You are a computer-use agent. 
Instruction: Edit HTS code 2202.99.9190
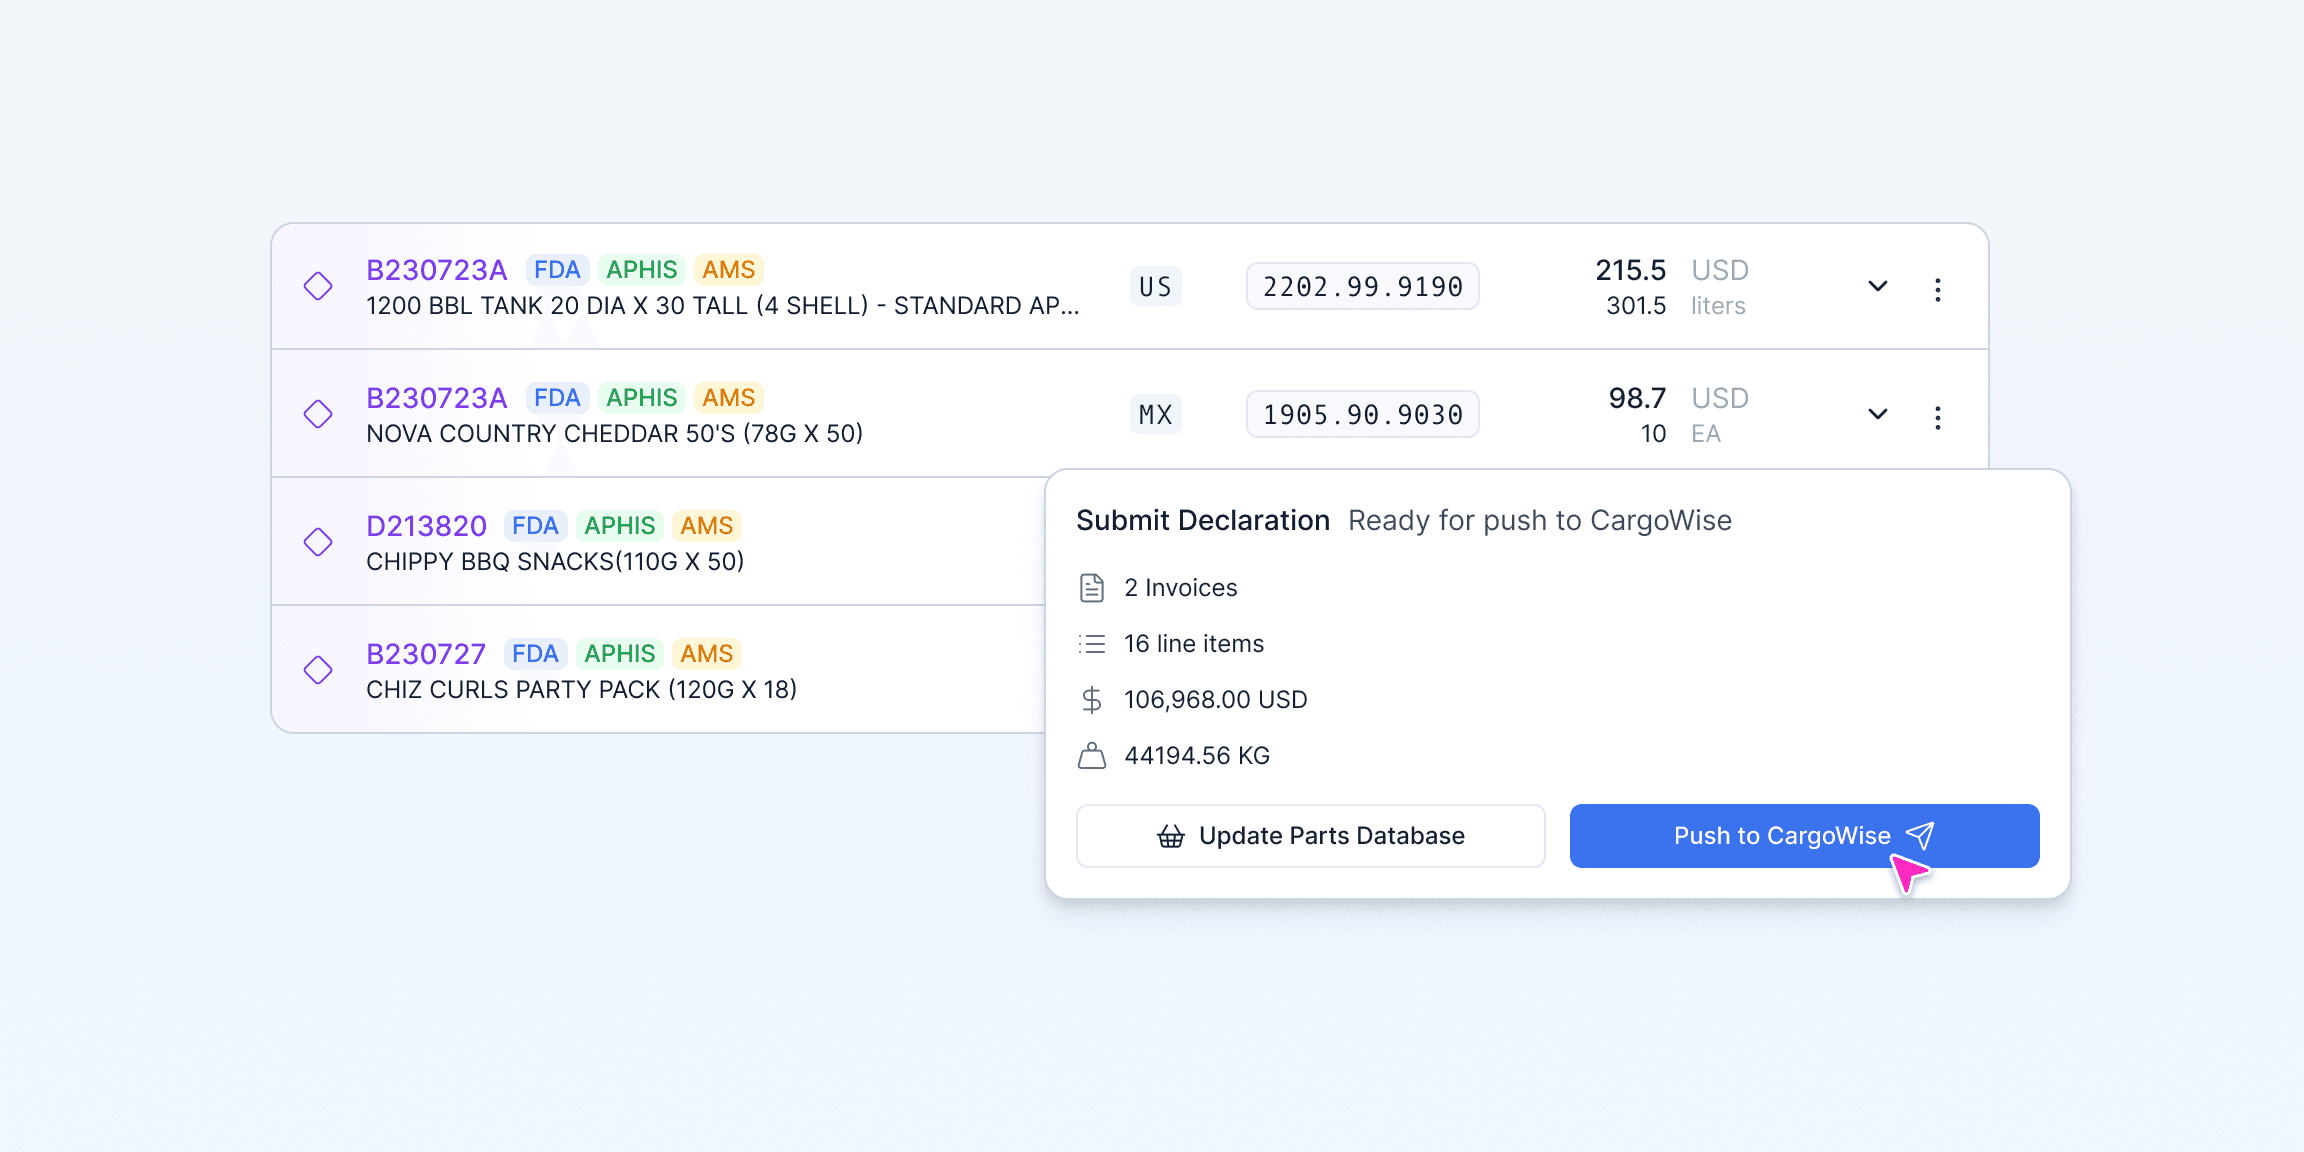(1363, 287)
